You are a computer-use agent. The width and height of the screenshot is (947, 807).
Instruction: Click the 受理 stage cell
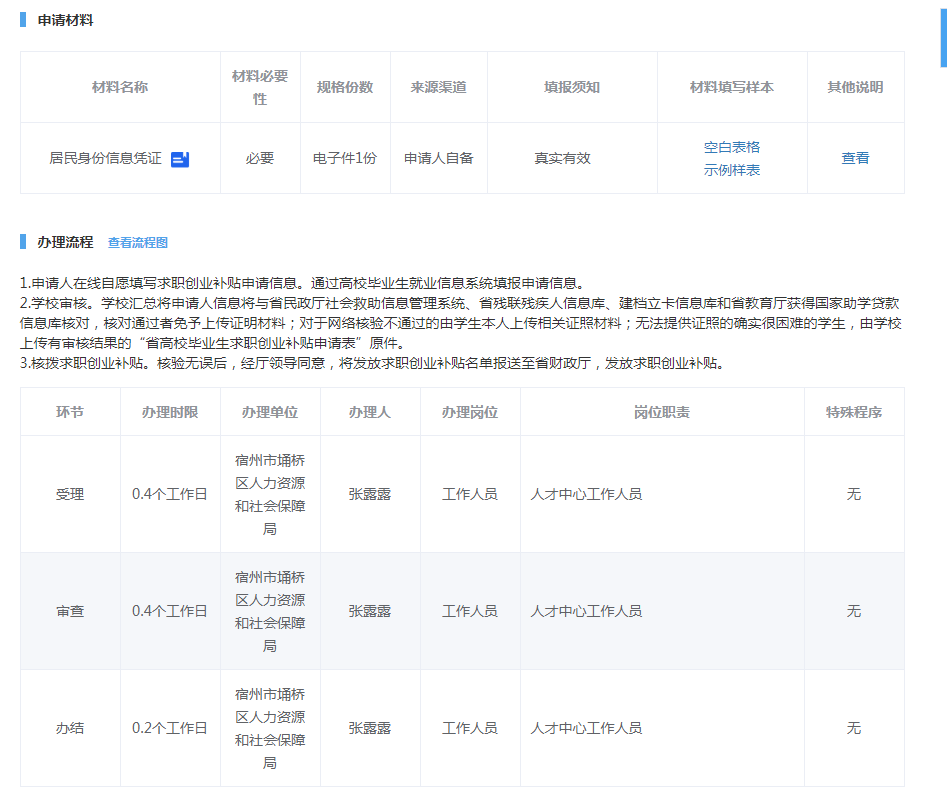pyautogui.click(x=70, y=494)
